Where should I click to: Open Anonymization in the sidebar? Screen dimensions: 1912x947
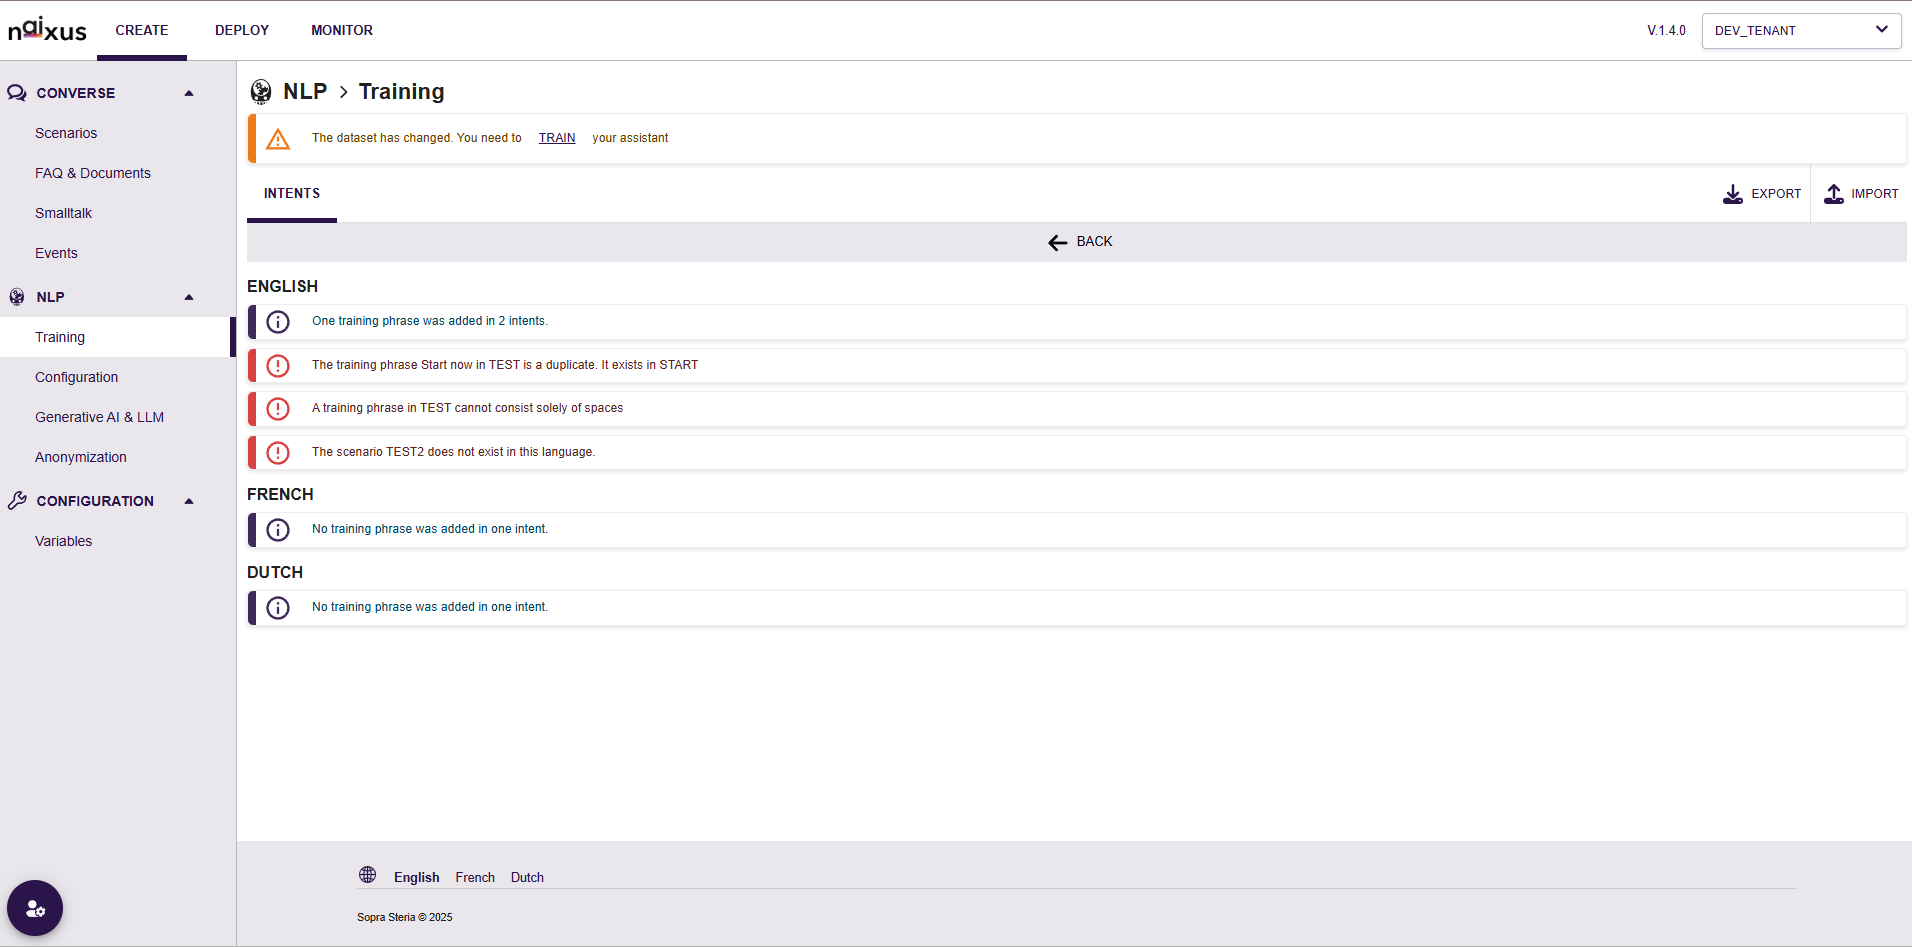pos(81,457)
